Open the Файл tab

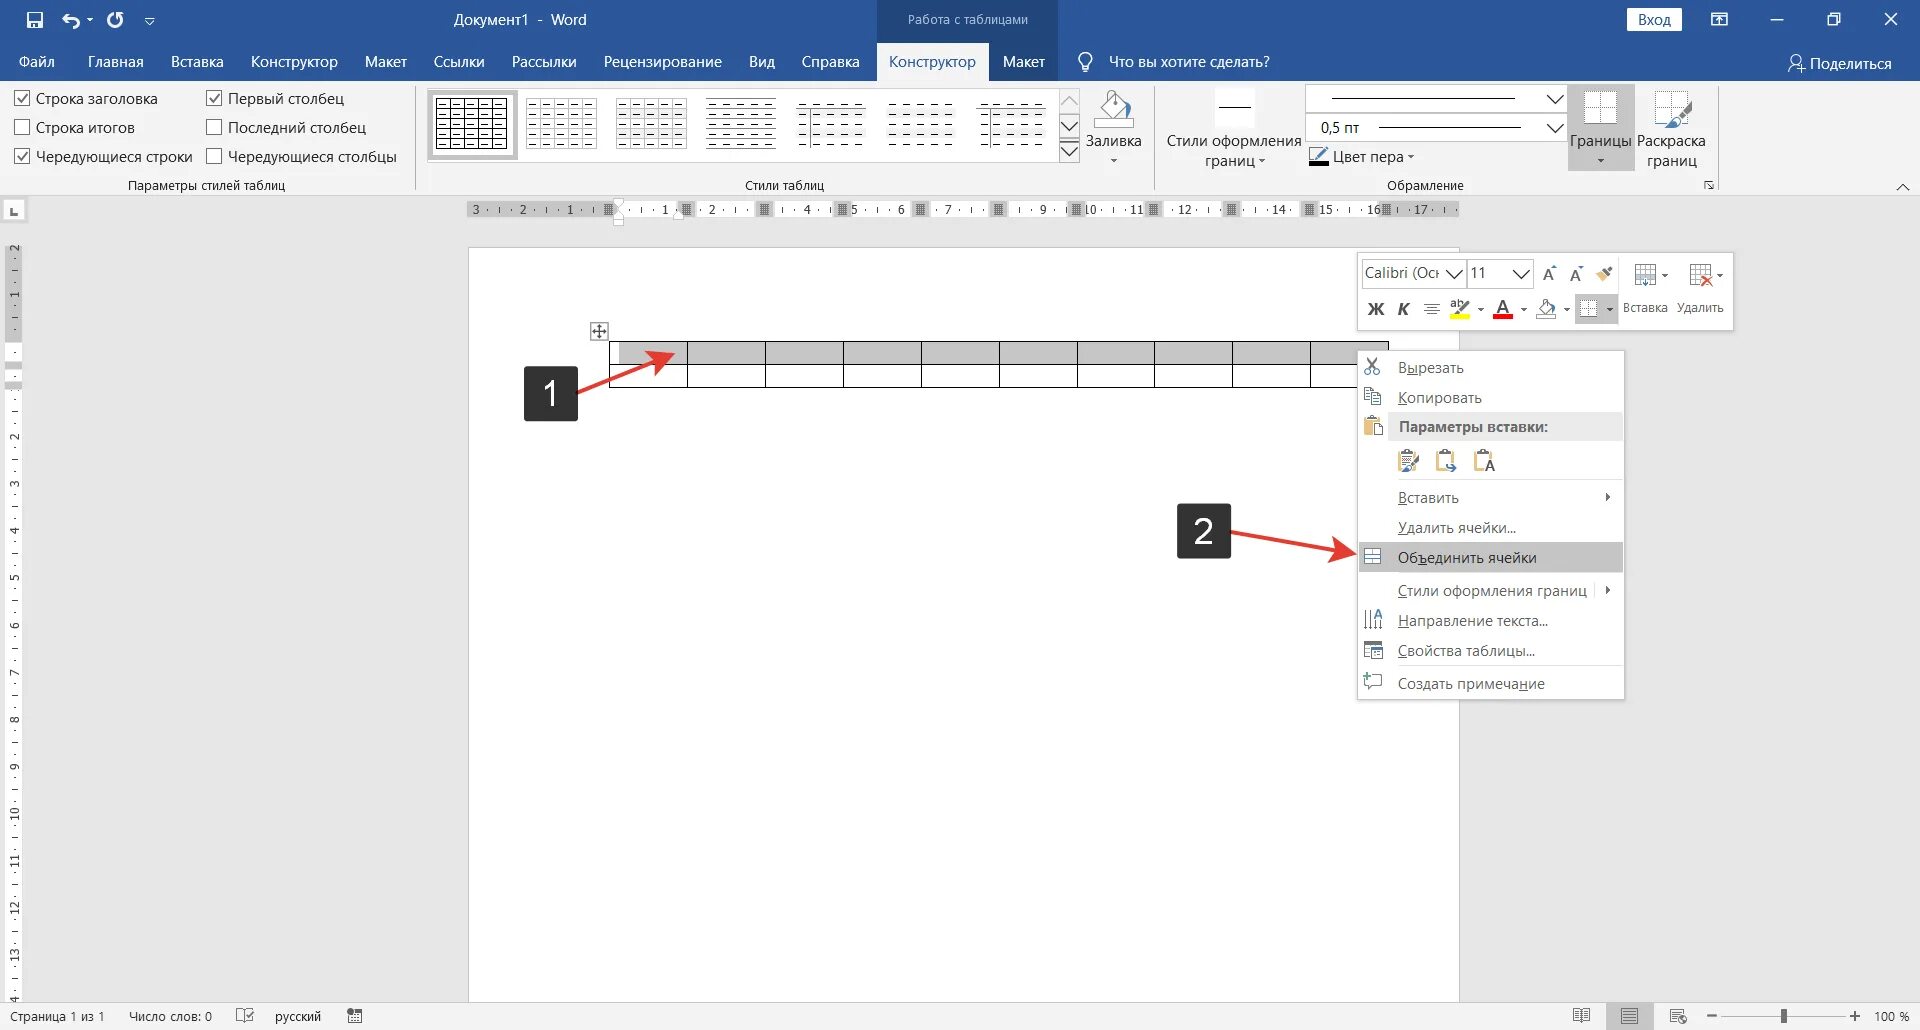tap(37, 62)
